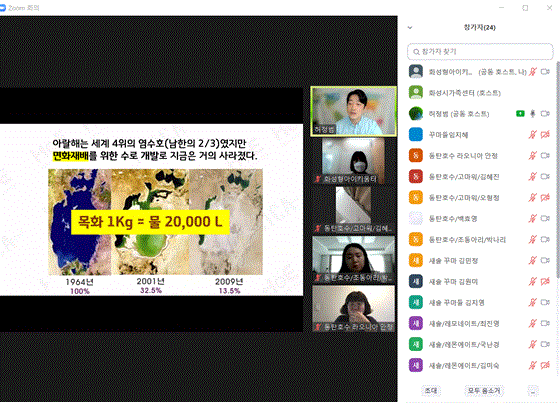560x403 pixels.
Task: Click the camera icon for 새솔/레몬에이트/김미숙
Action: tap(545, 365)
